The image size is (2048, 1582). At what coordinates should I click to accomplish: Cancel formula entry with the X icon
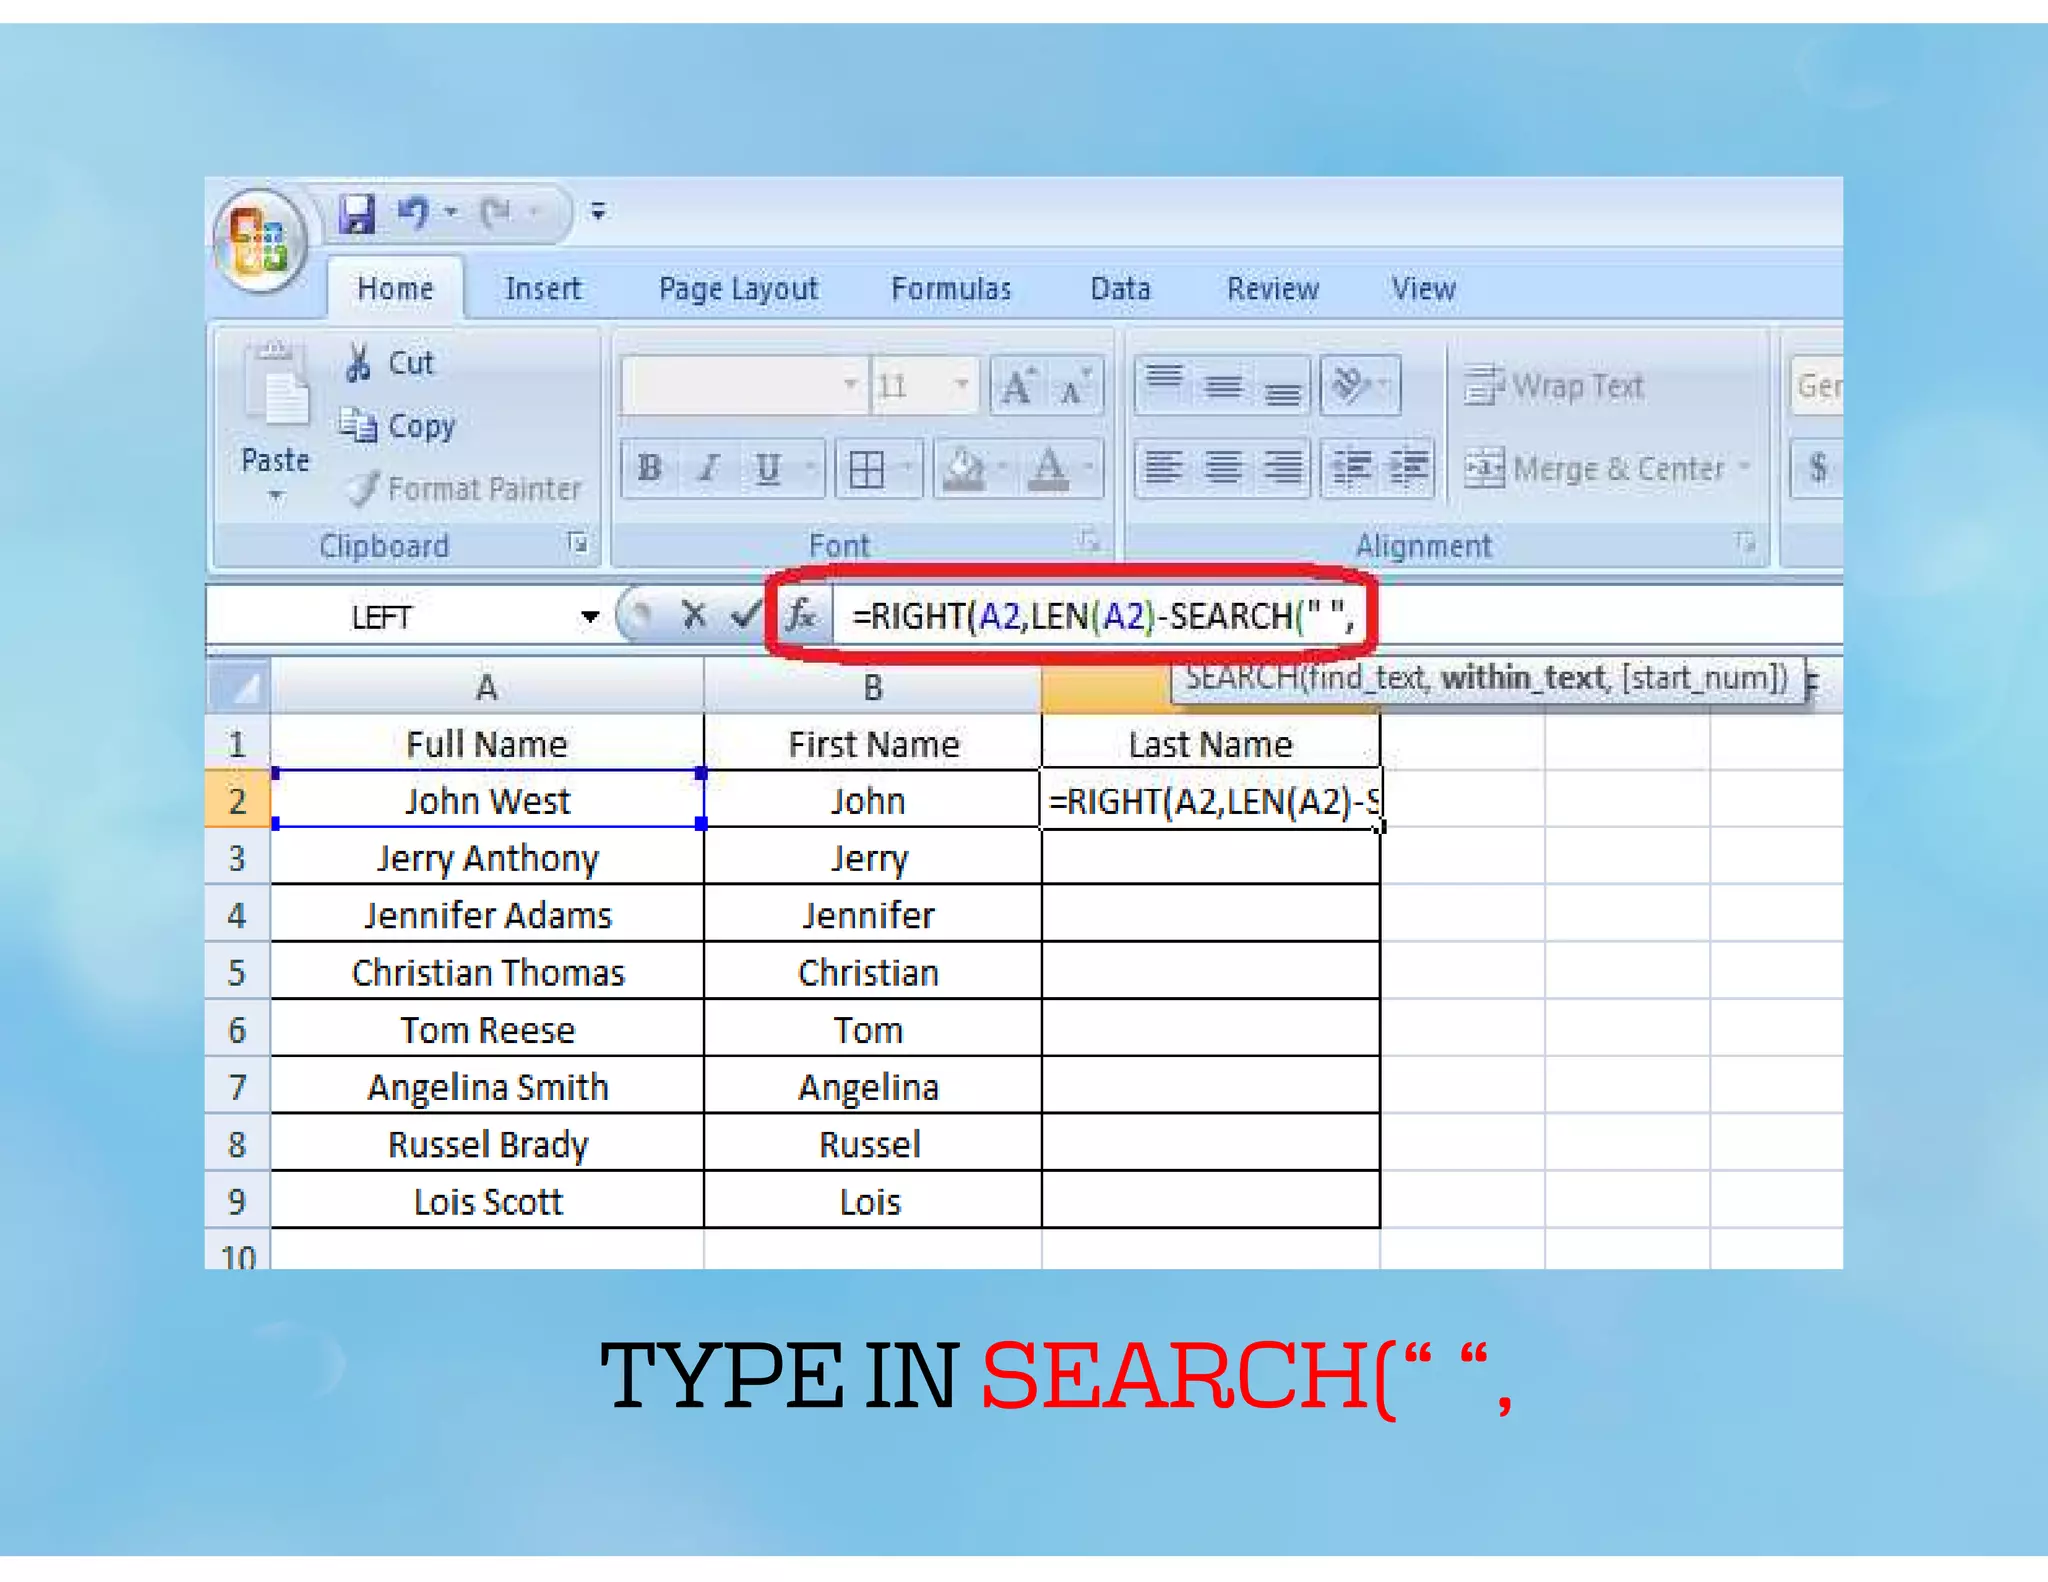[x=693, y=615]
